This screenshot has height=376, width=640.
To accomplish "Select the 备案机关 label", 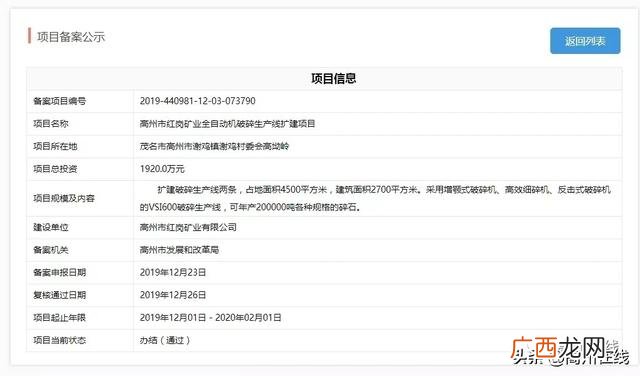I will pyautogui.click(x=51, y=250).
